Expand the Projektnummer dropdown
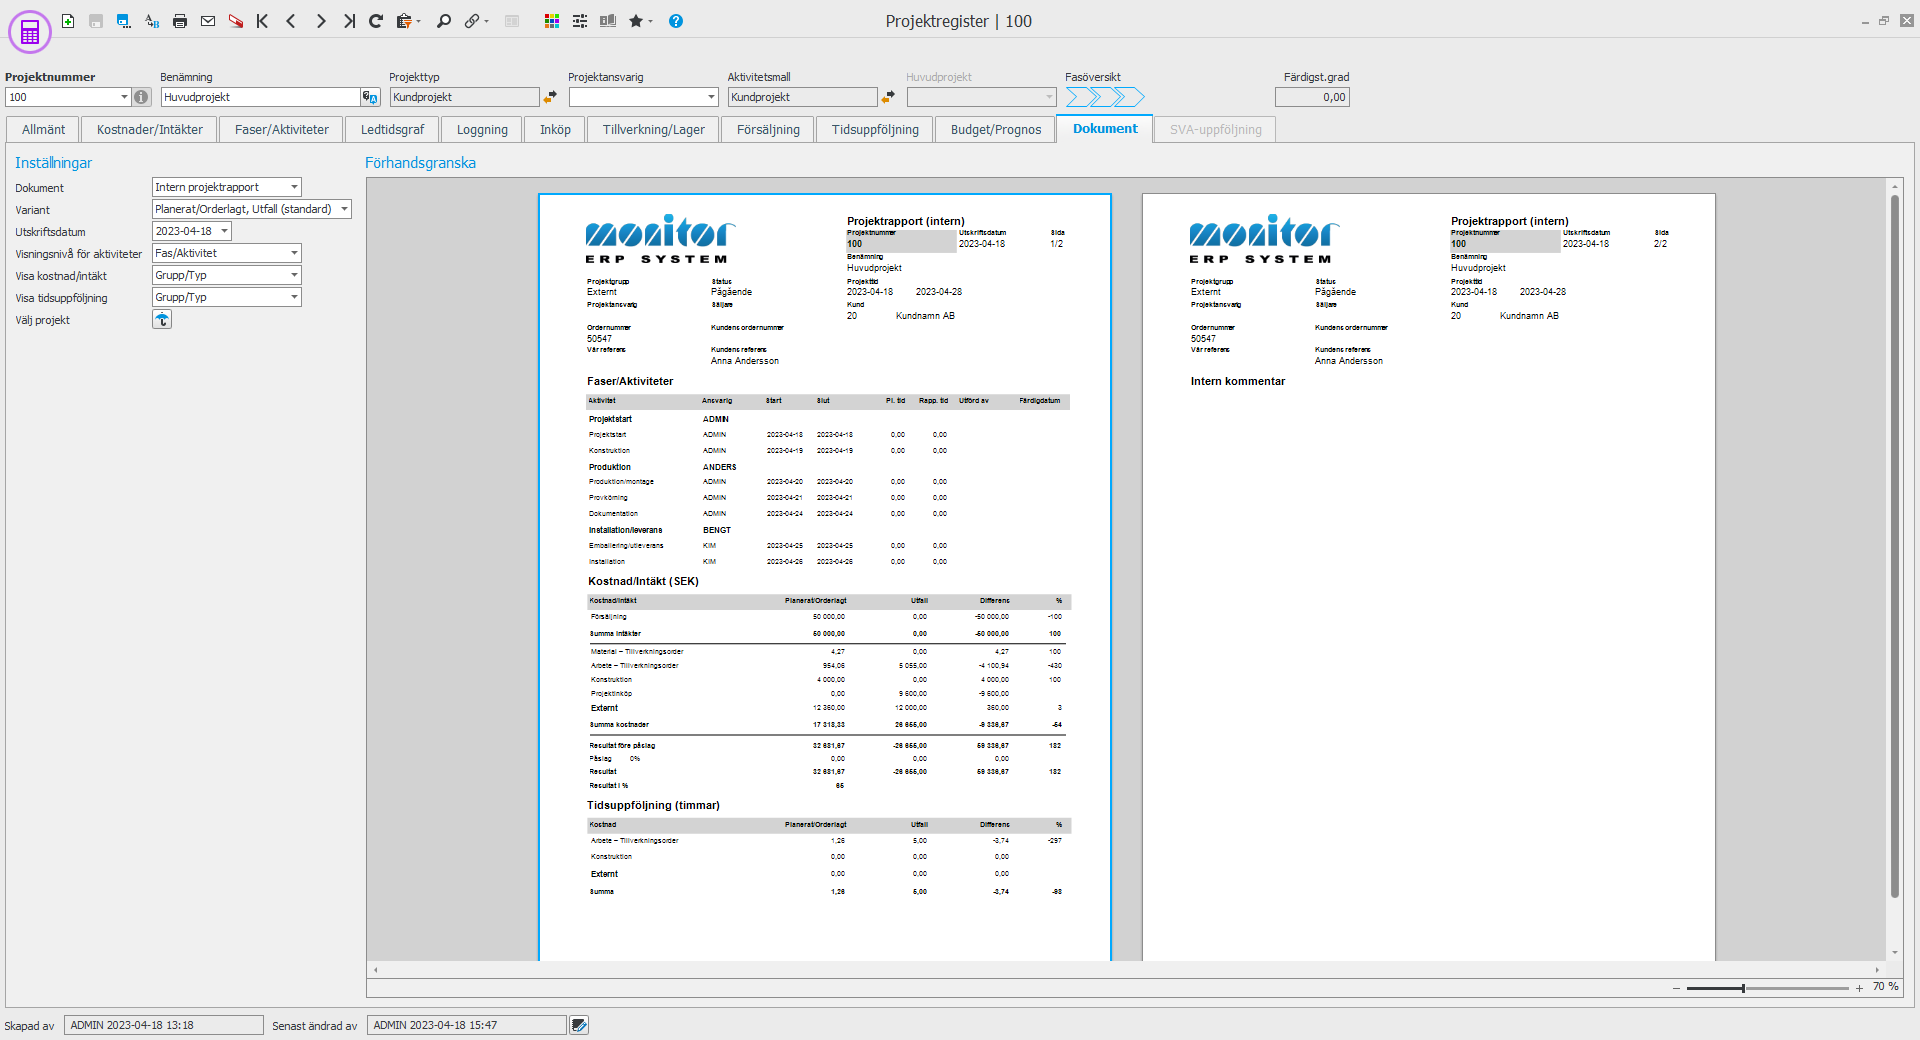1920x1040 pixels. 124,97
